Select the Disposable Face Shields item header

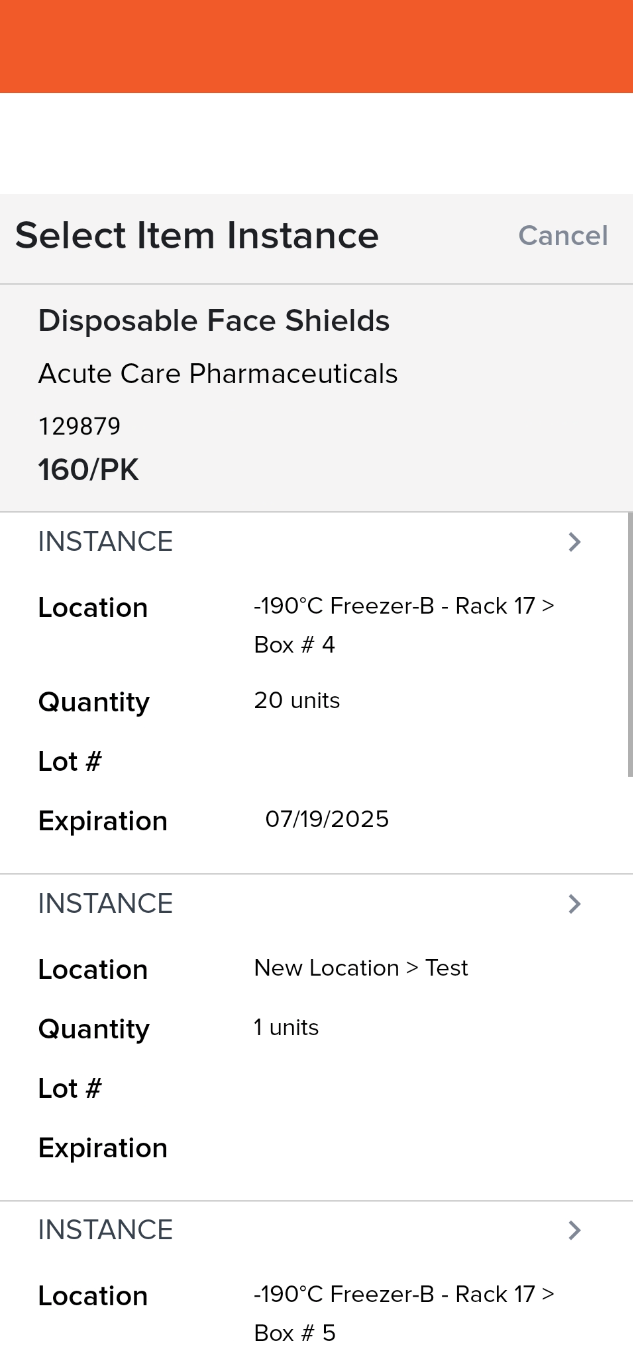point(213,320)
